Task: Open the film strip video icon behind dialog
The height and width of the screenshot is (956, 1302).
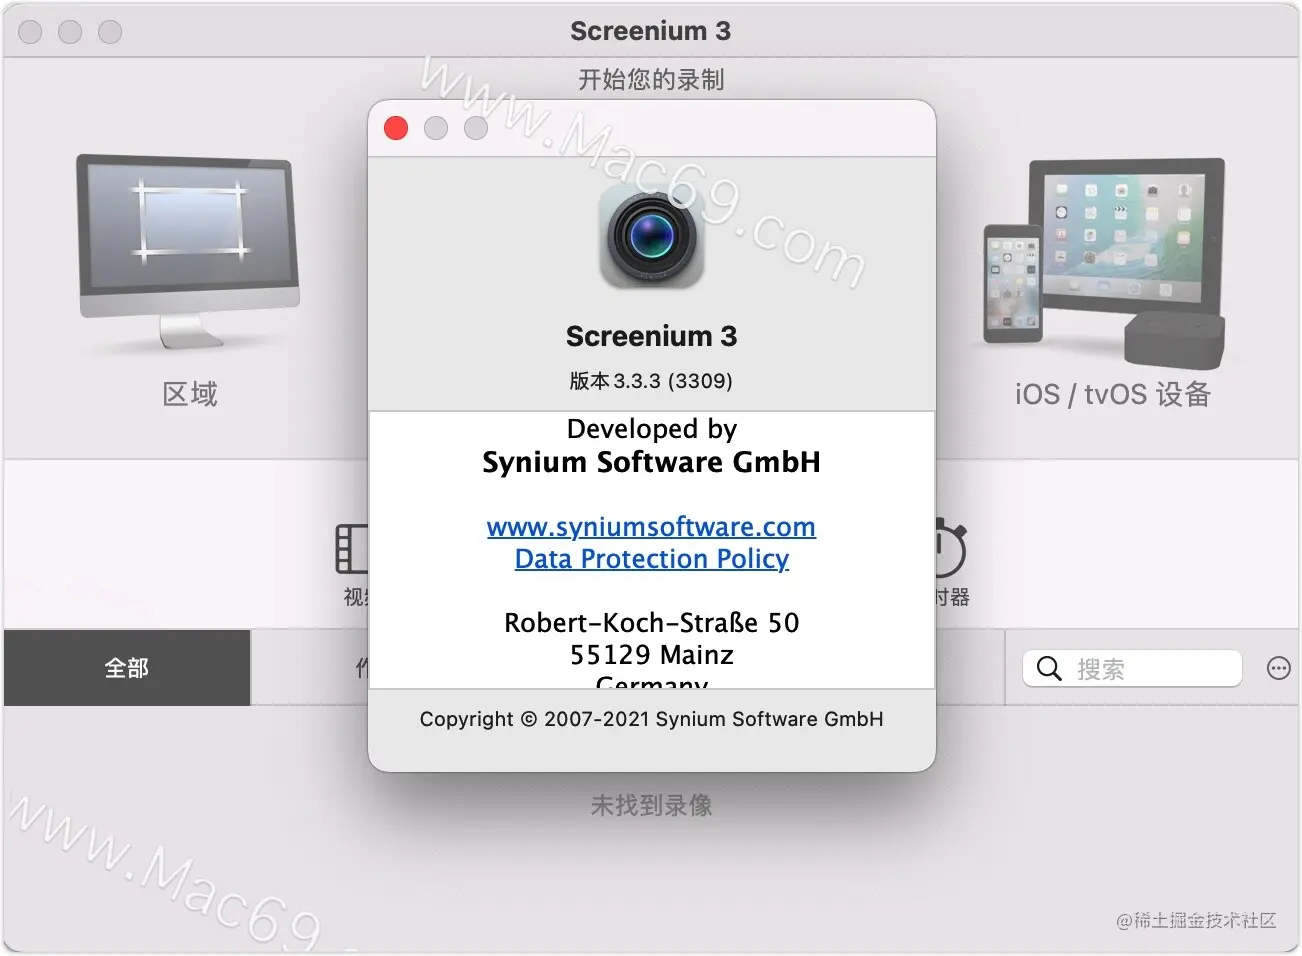Action: click(352, 549)
